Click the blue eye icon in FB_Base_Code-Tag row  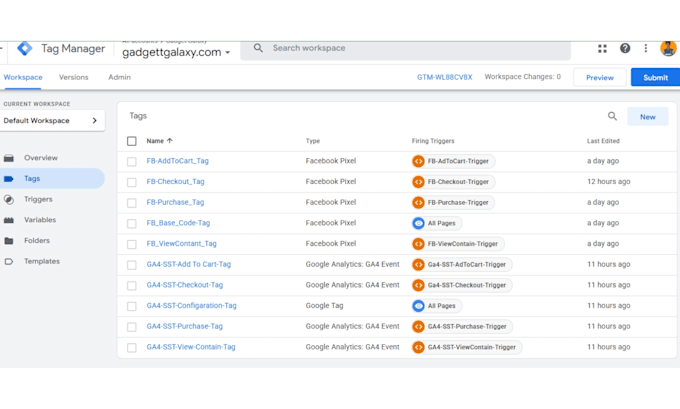[x=418, y=223]
